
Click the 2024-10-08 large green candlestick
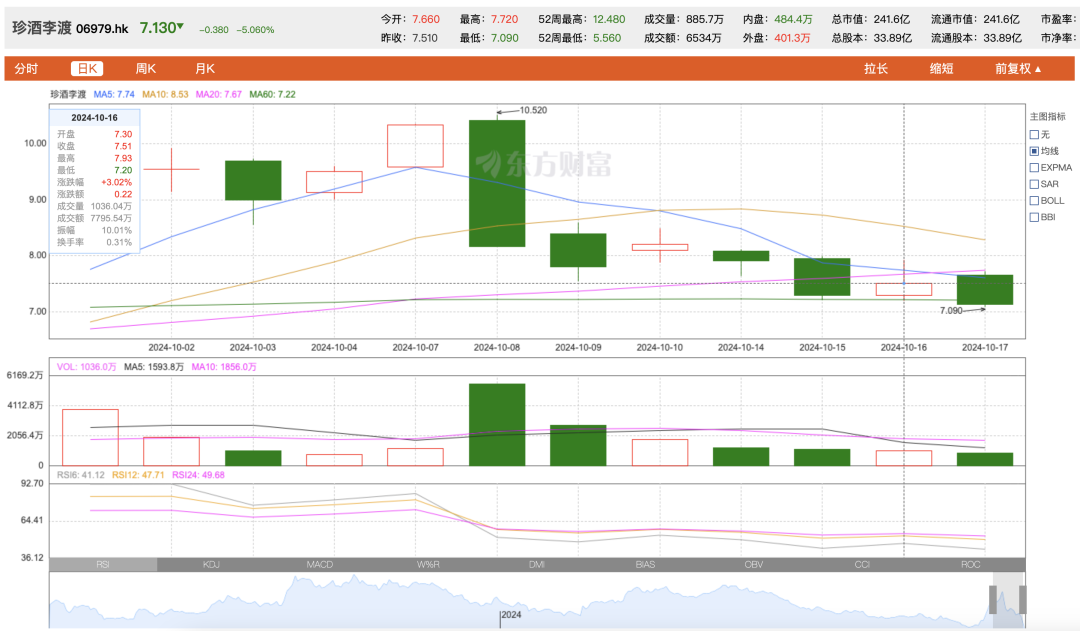497,183
